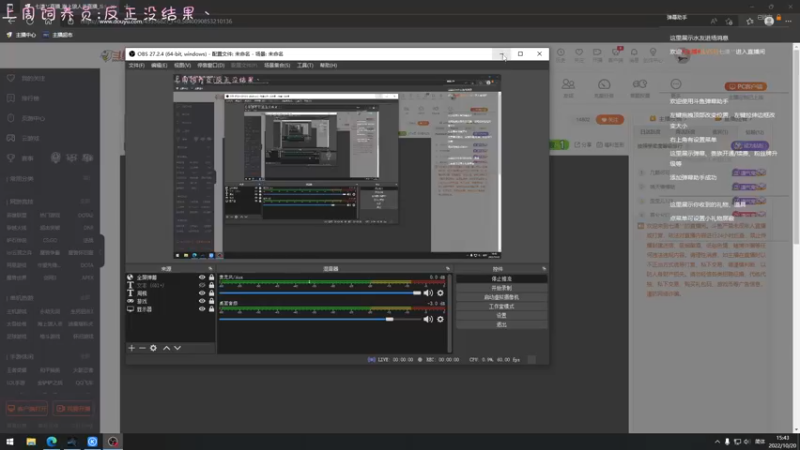Open Douyu messages bell icon in header
The image size is (800, 450).
click(x=634, y=52)
